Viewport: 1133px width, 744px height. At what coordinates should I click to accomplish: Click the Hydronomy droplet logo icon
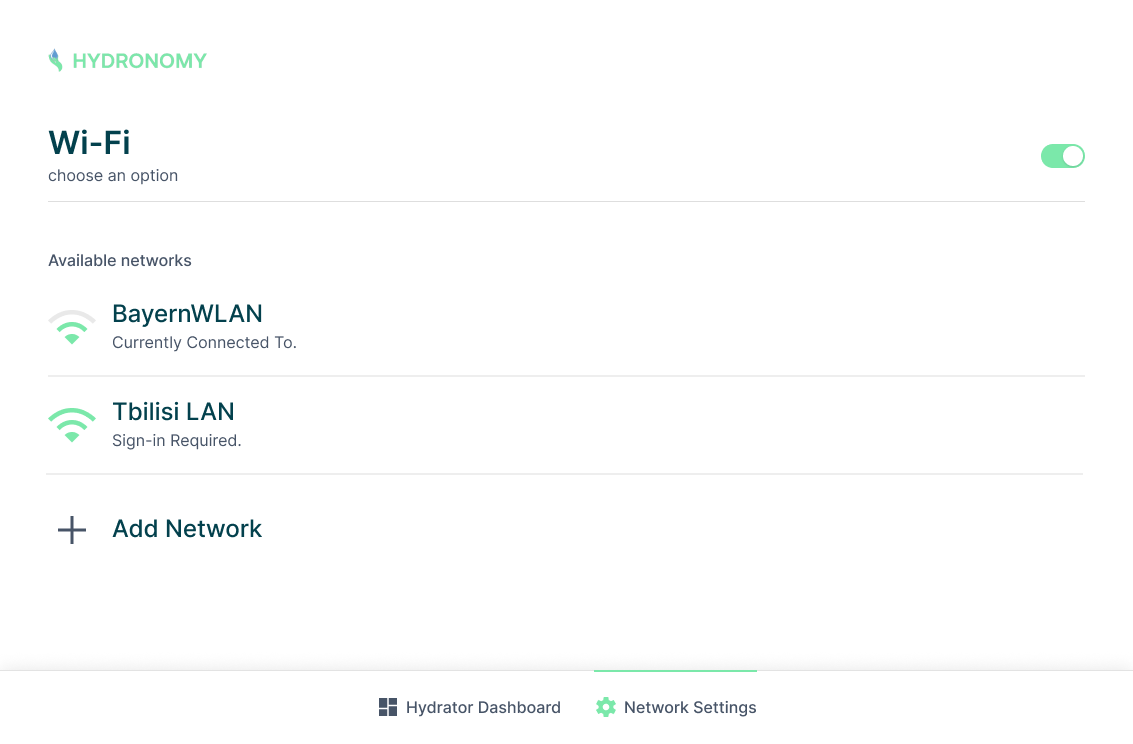56,61
